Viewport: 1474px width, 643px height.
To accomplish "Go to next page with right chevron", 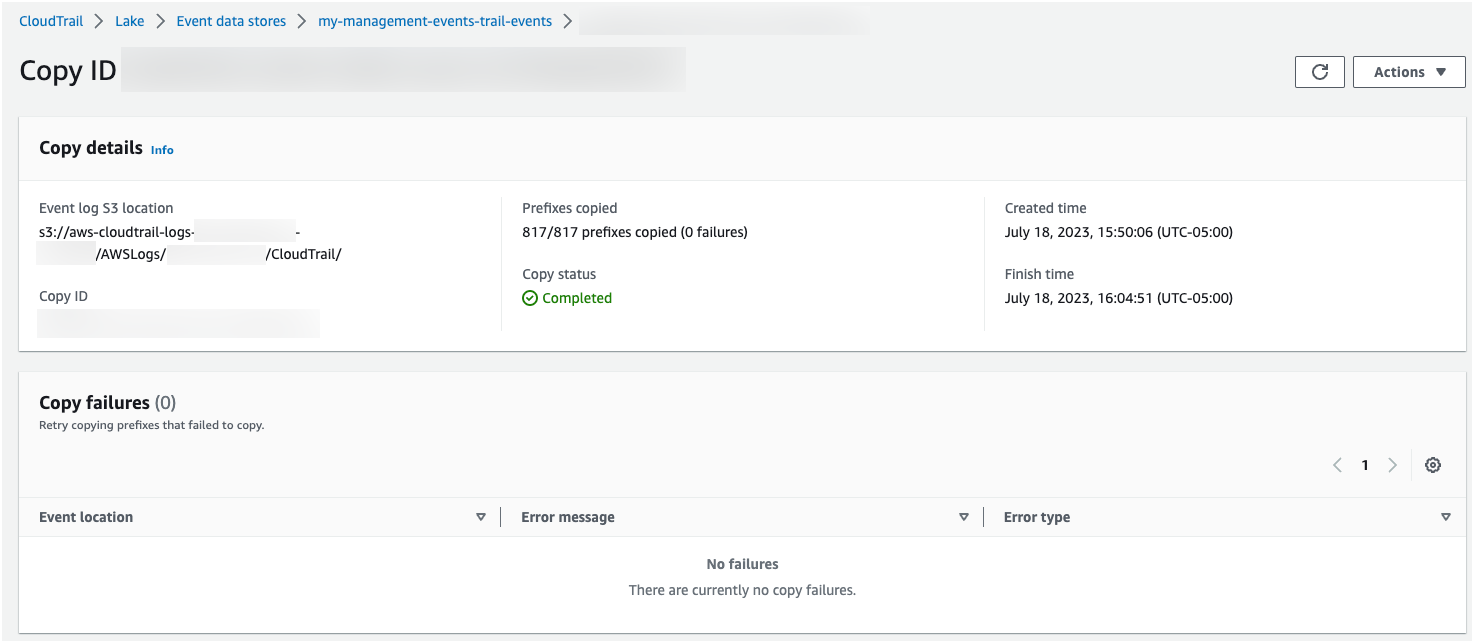I will 1392,465.
